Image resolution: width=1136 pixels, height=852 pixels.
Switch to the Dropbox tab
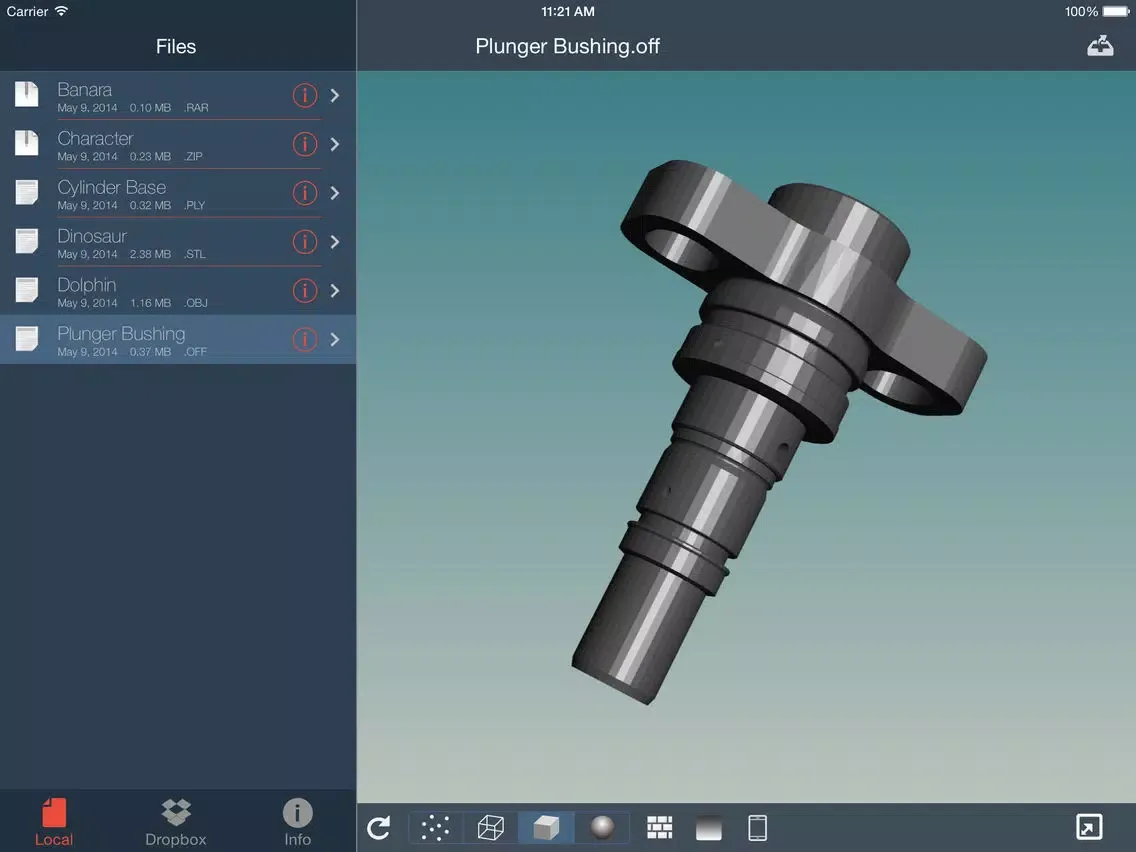pos(175,822)
